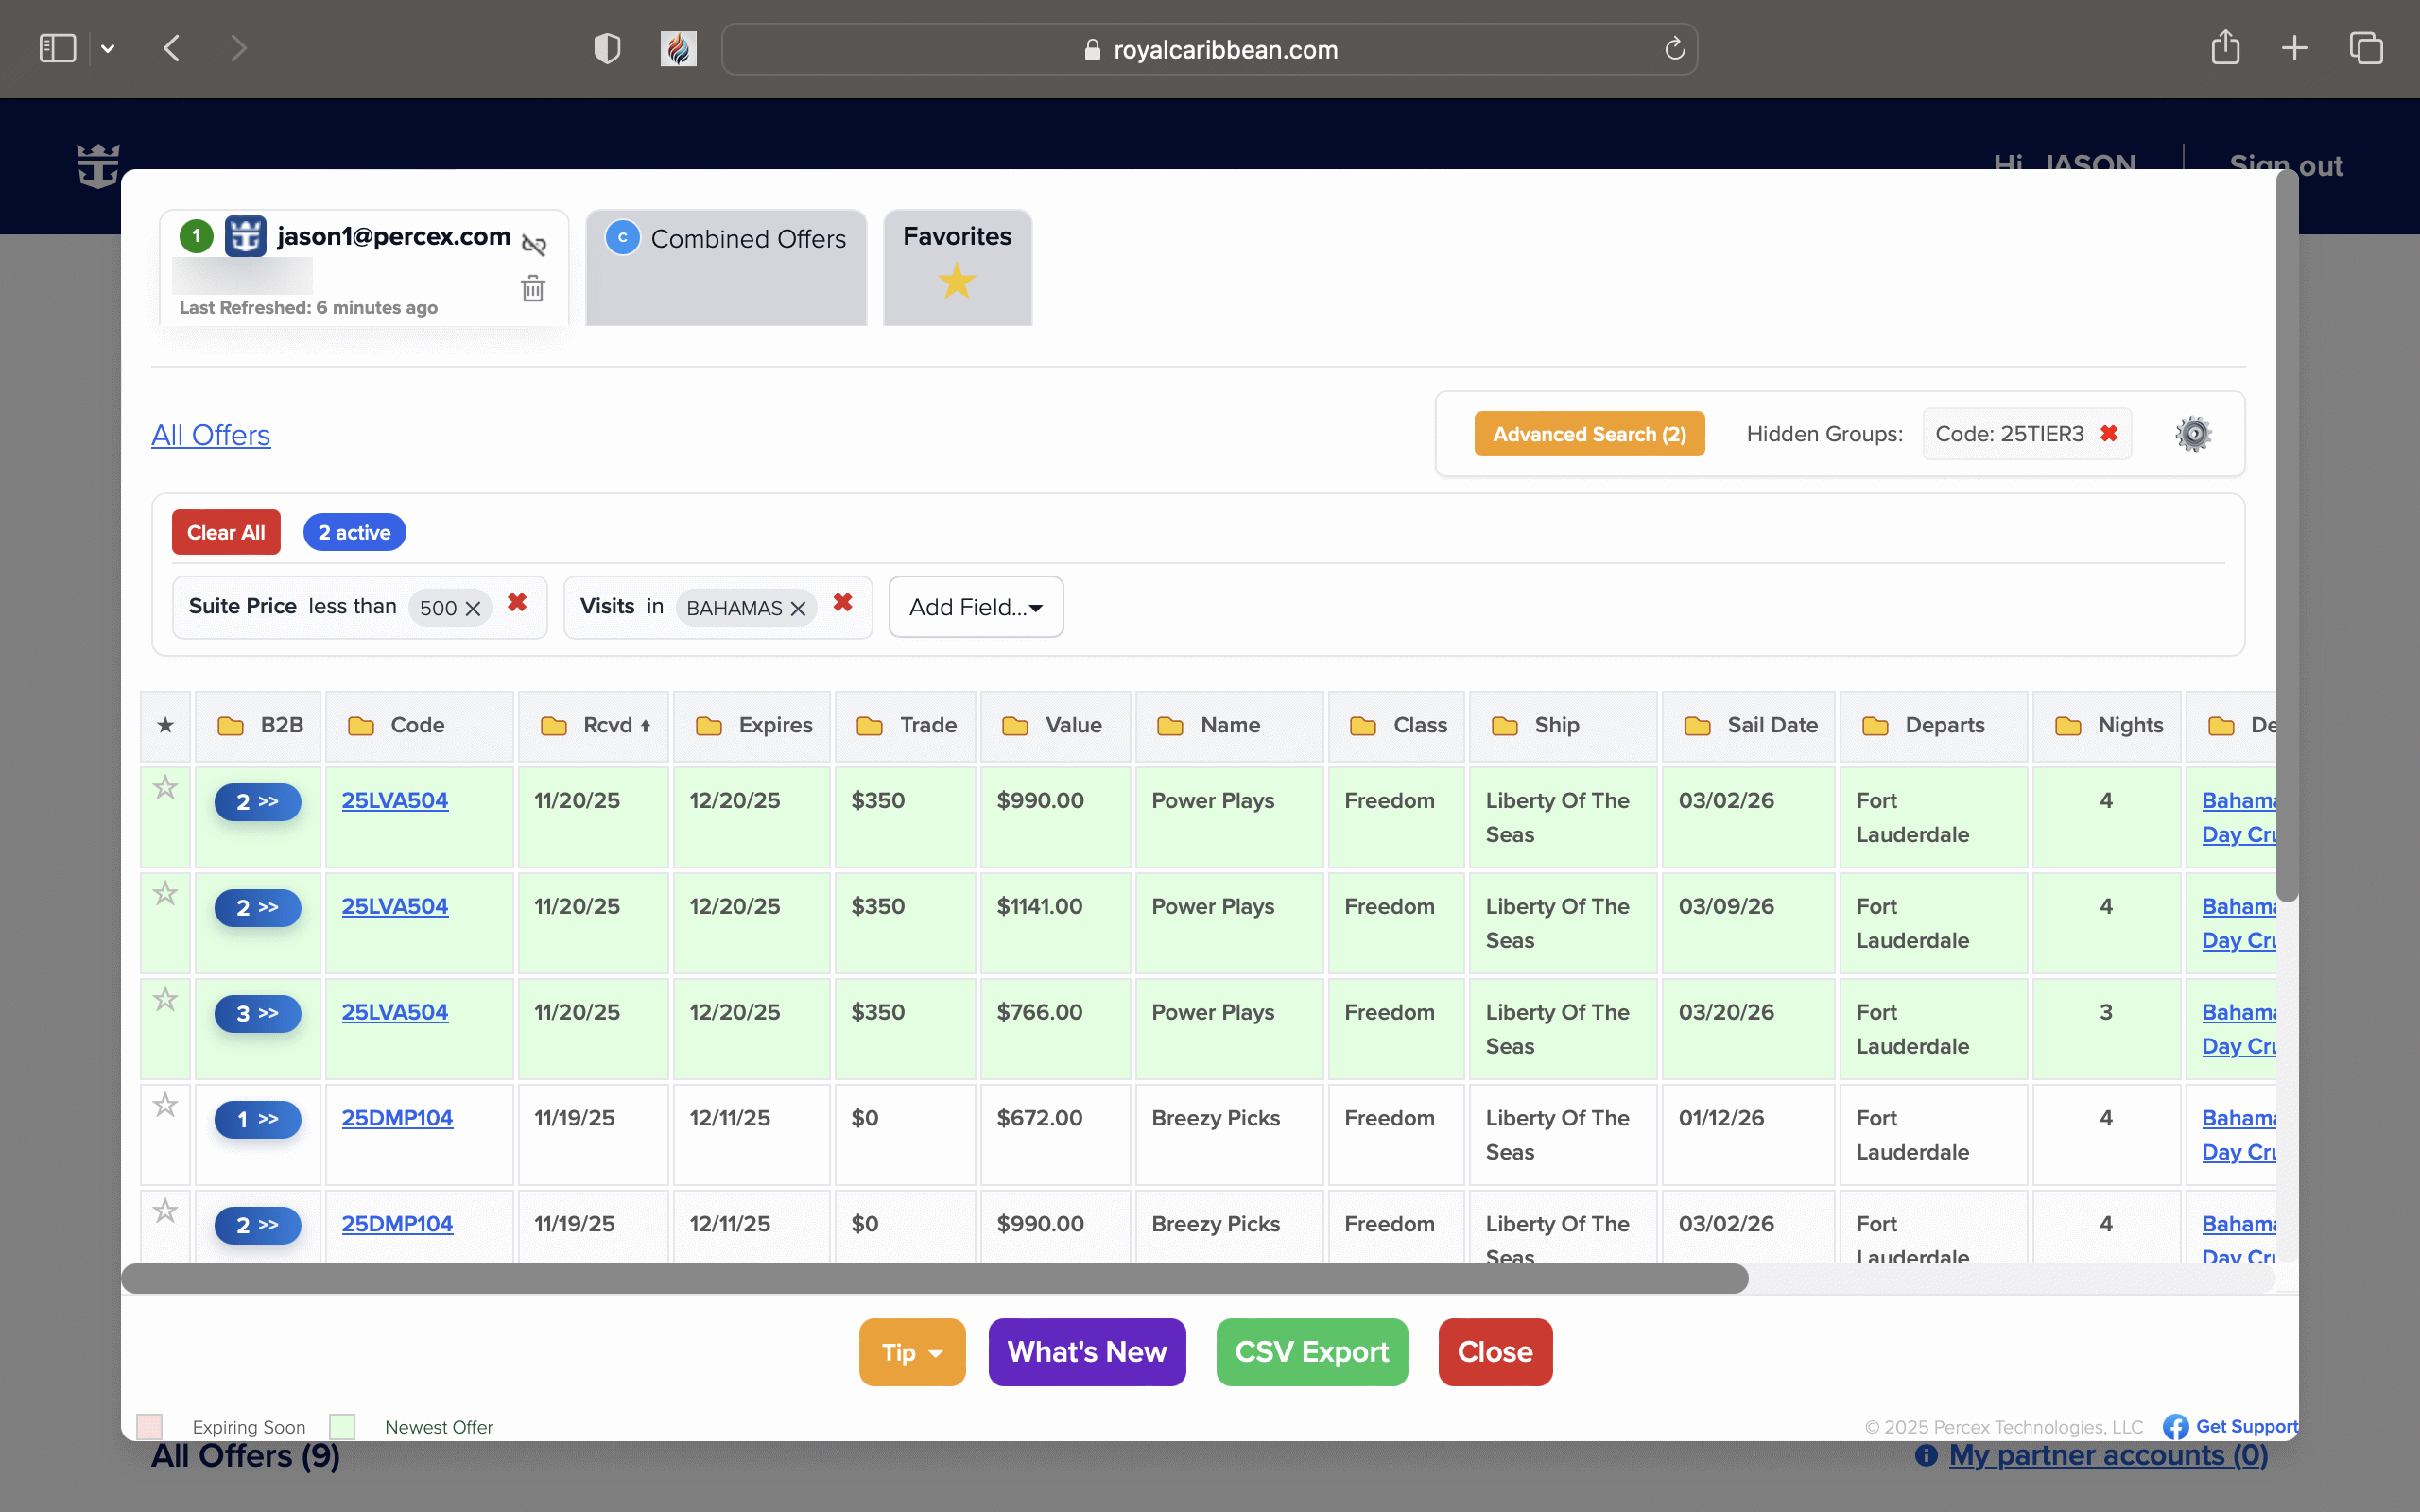
Task: Remove the 25TIER3 hidden group
Action: (2109, 434)
